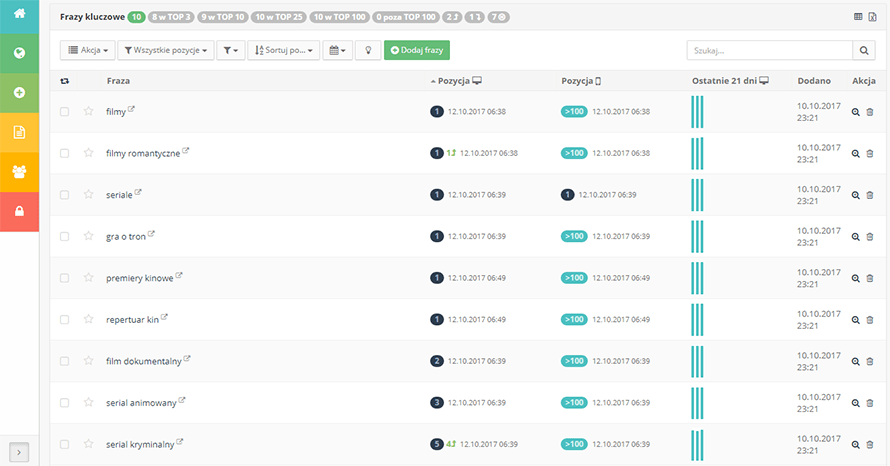Open the Akcja dropdown
The height and width of the screenshot is (466, 890).
click(88, 50)
